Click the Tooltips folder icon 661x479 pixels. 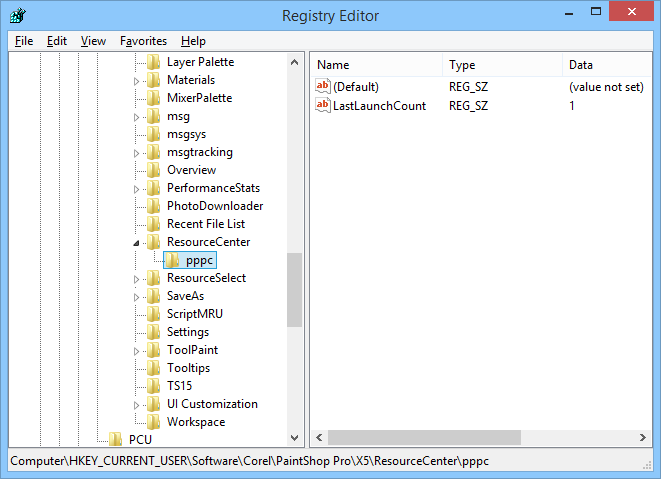tap(153, 368)
